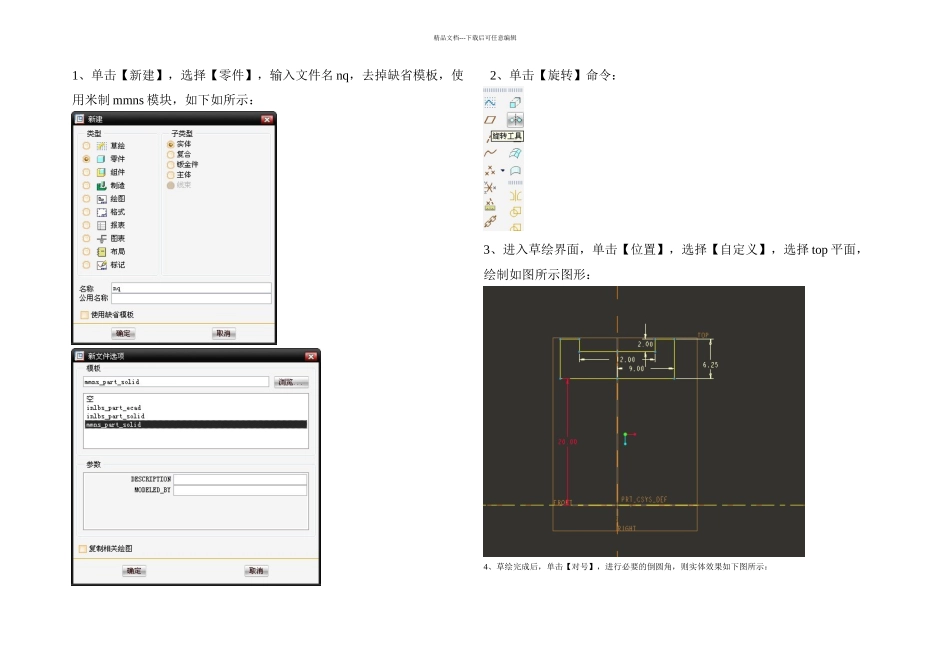Select the Revolve tool icon
Image resolution: width=950 pixels, height=672 pixels.
point(516,119)
